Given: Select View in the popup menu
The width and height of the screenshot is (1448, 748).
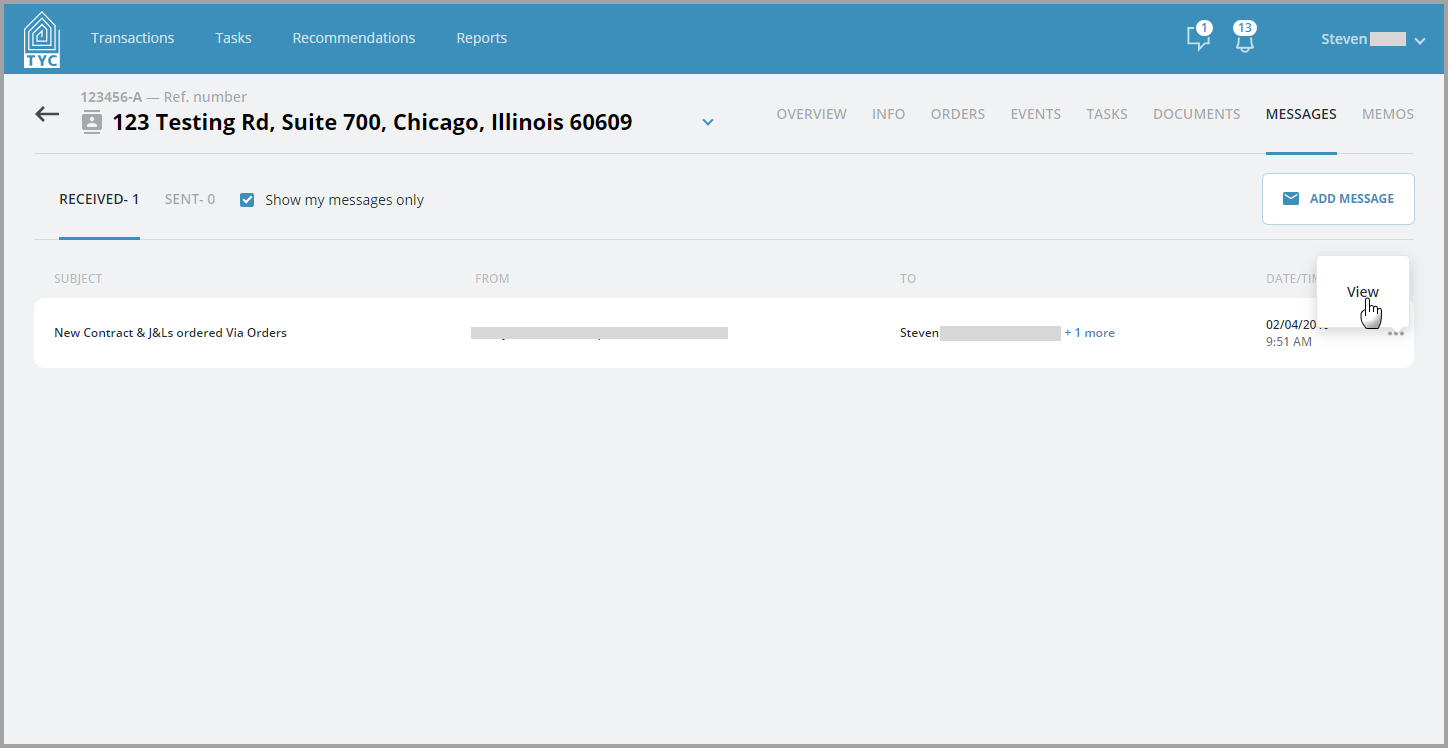Looking at the screenshot, I should 1362,292.
